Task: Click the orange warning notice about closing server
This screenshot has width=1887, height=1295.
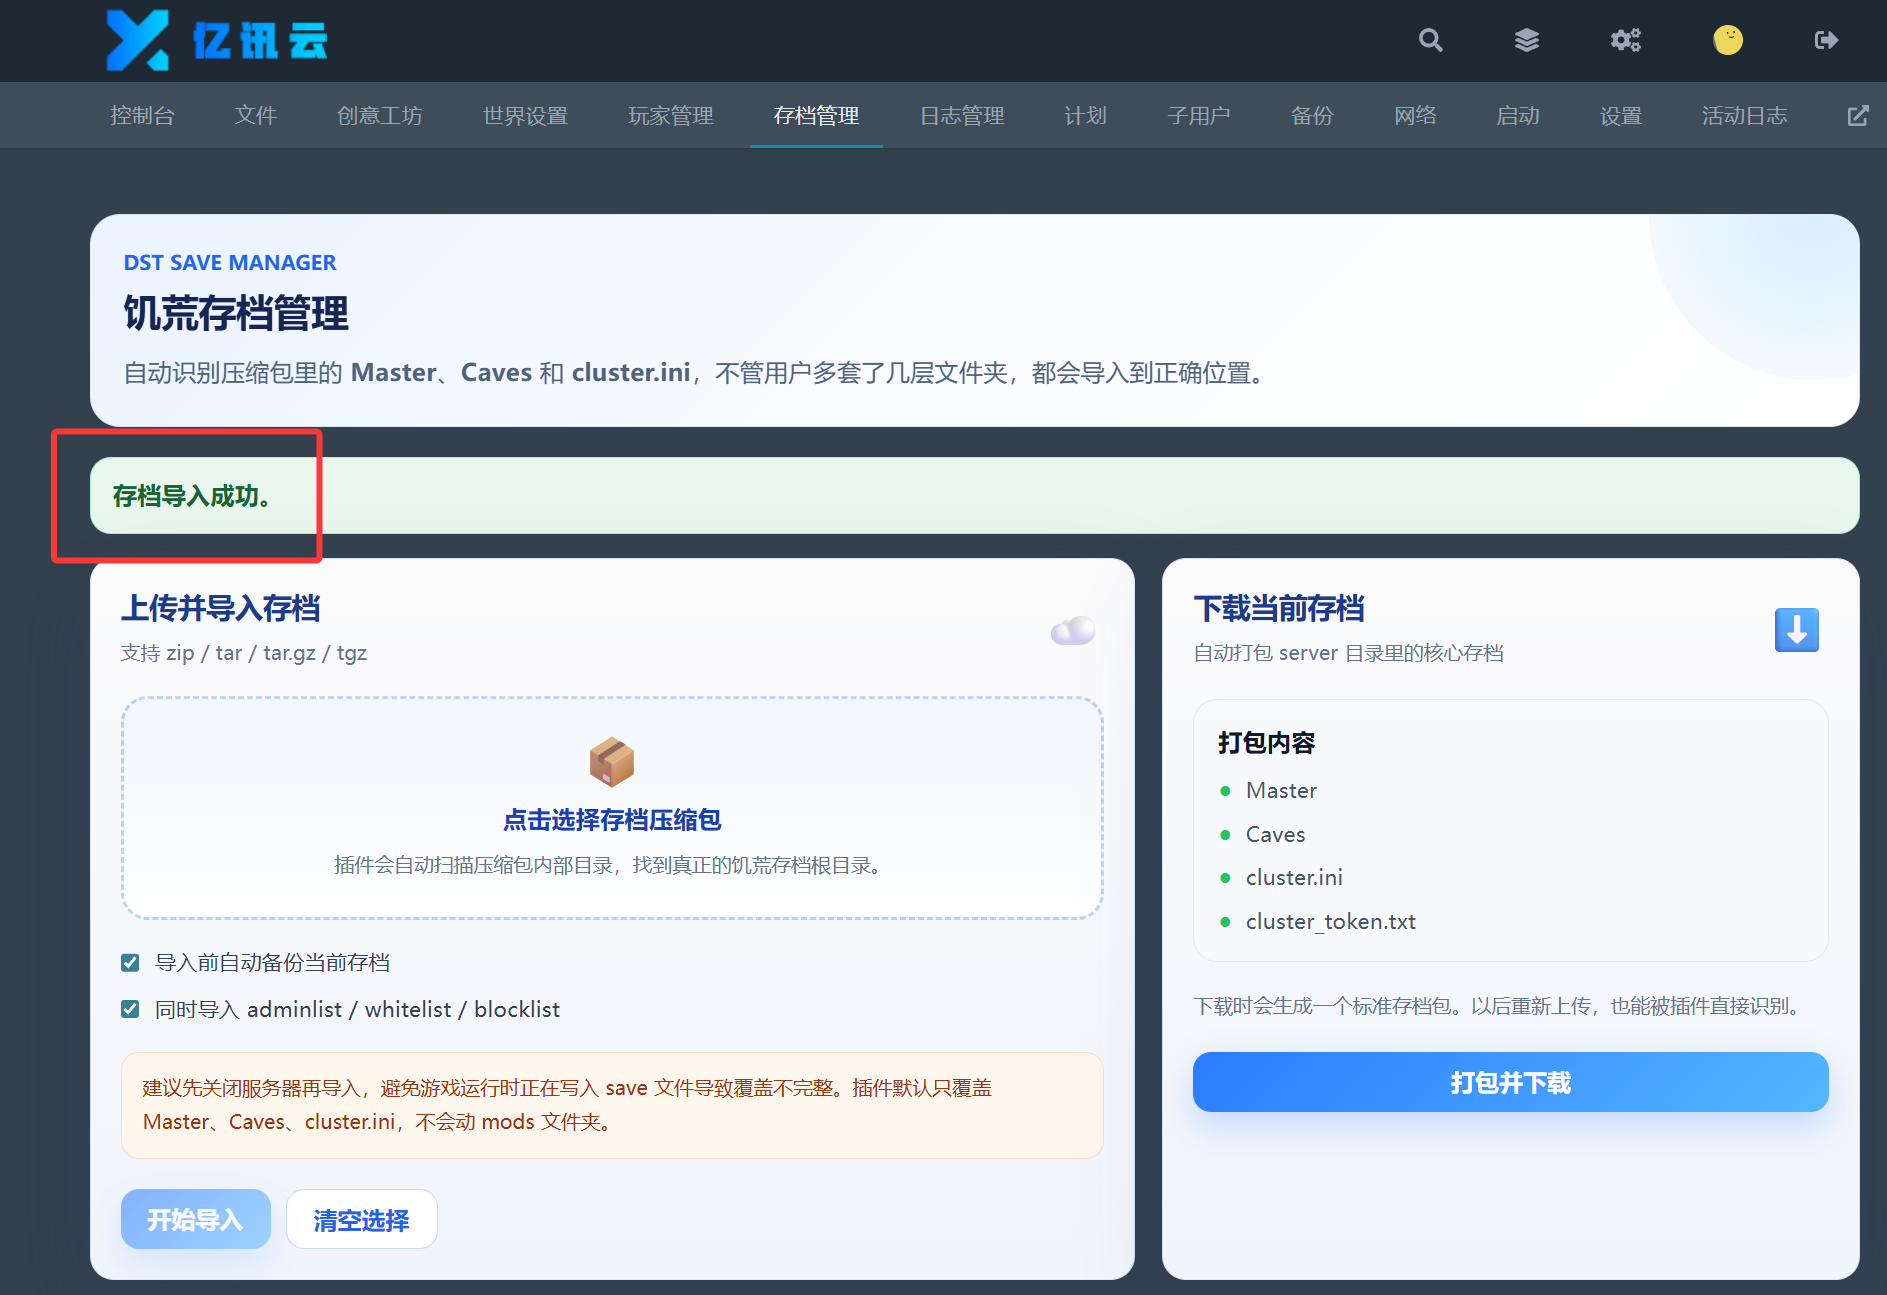Action: 612,1105
